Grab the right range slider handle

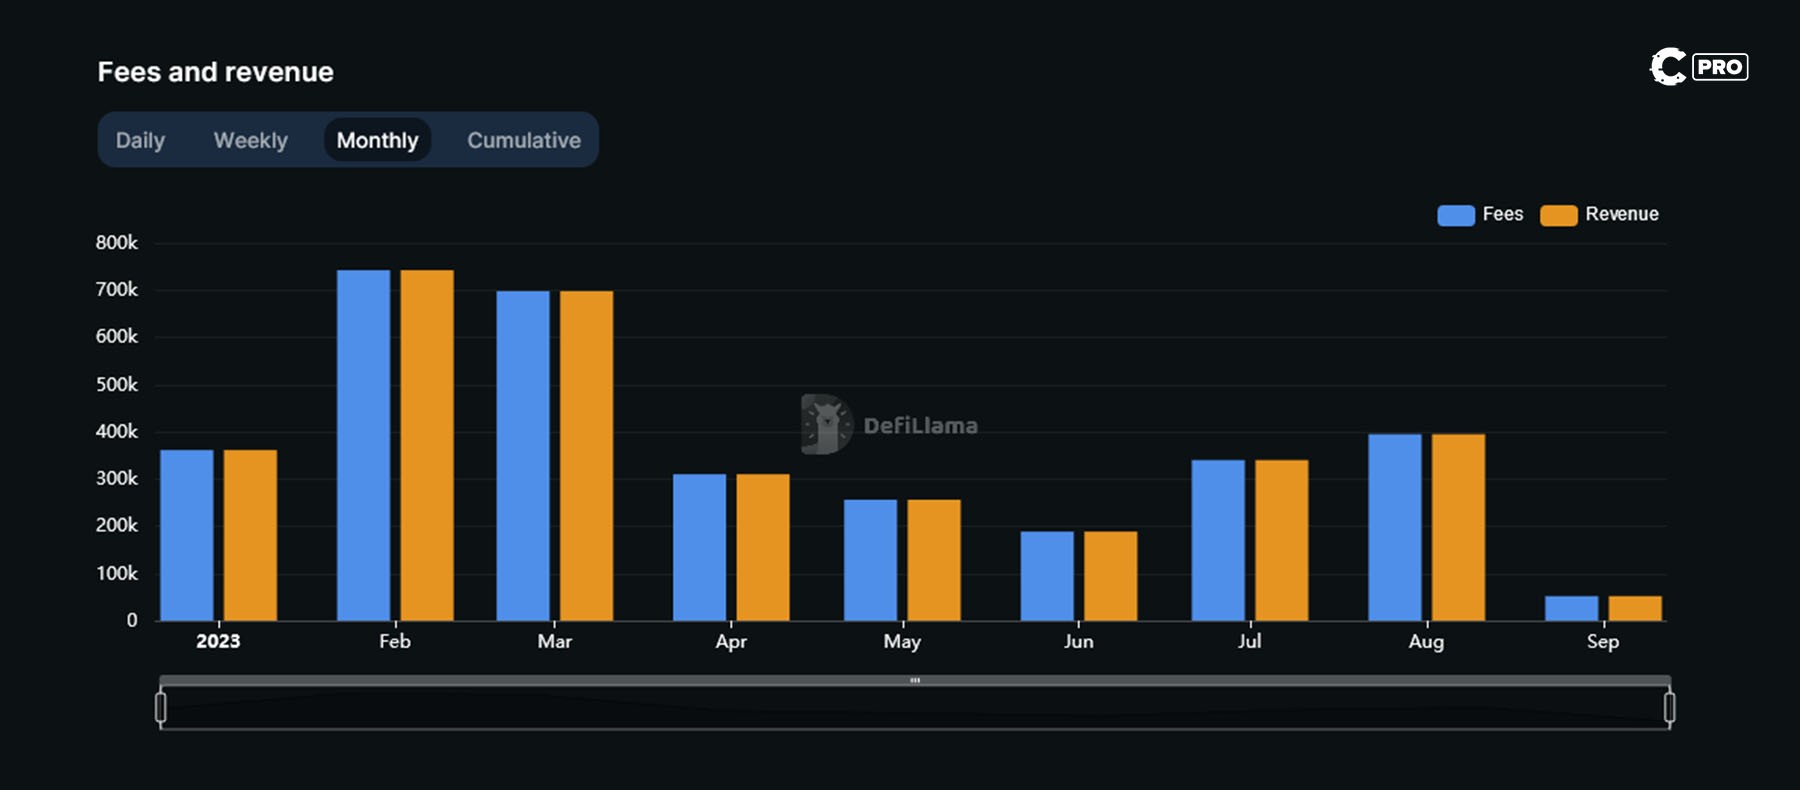tap(1669, 707)
